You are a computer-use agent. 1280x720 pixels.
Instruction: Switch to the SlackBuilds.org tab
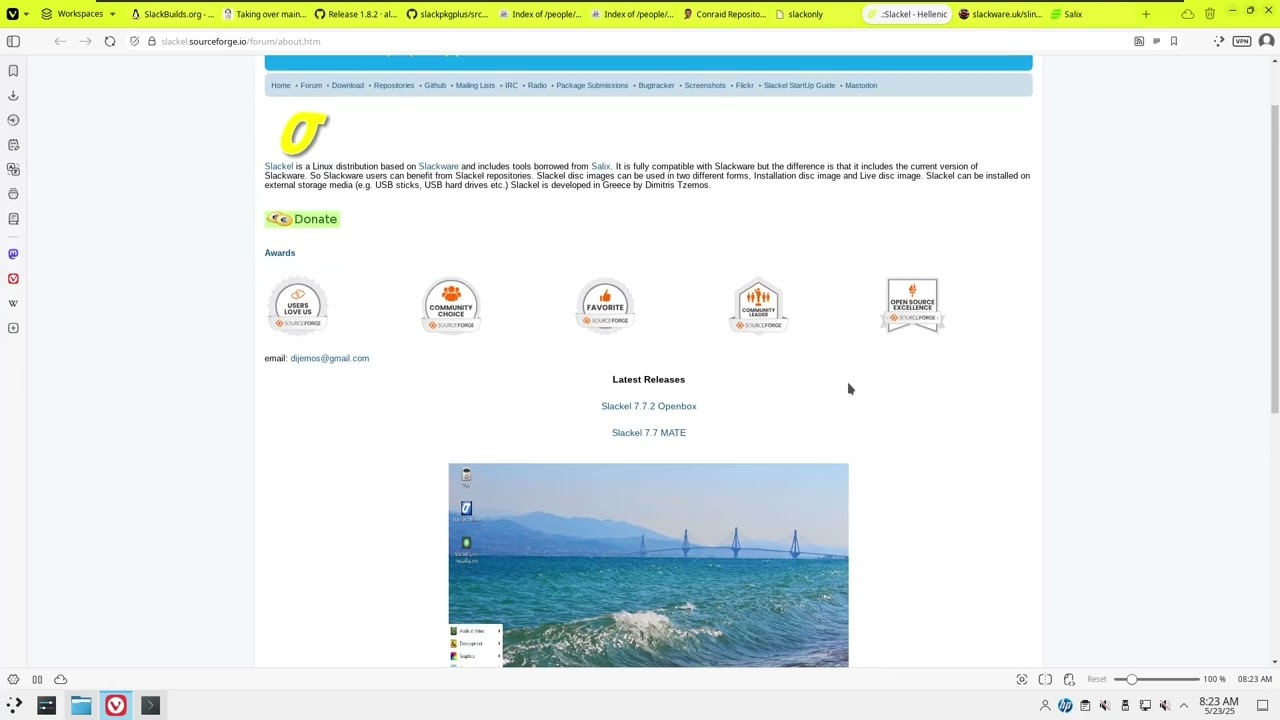[x=171, y=14]
